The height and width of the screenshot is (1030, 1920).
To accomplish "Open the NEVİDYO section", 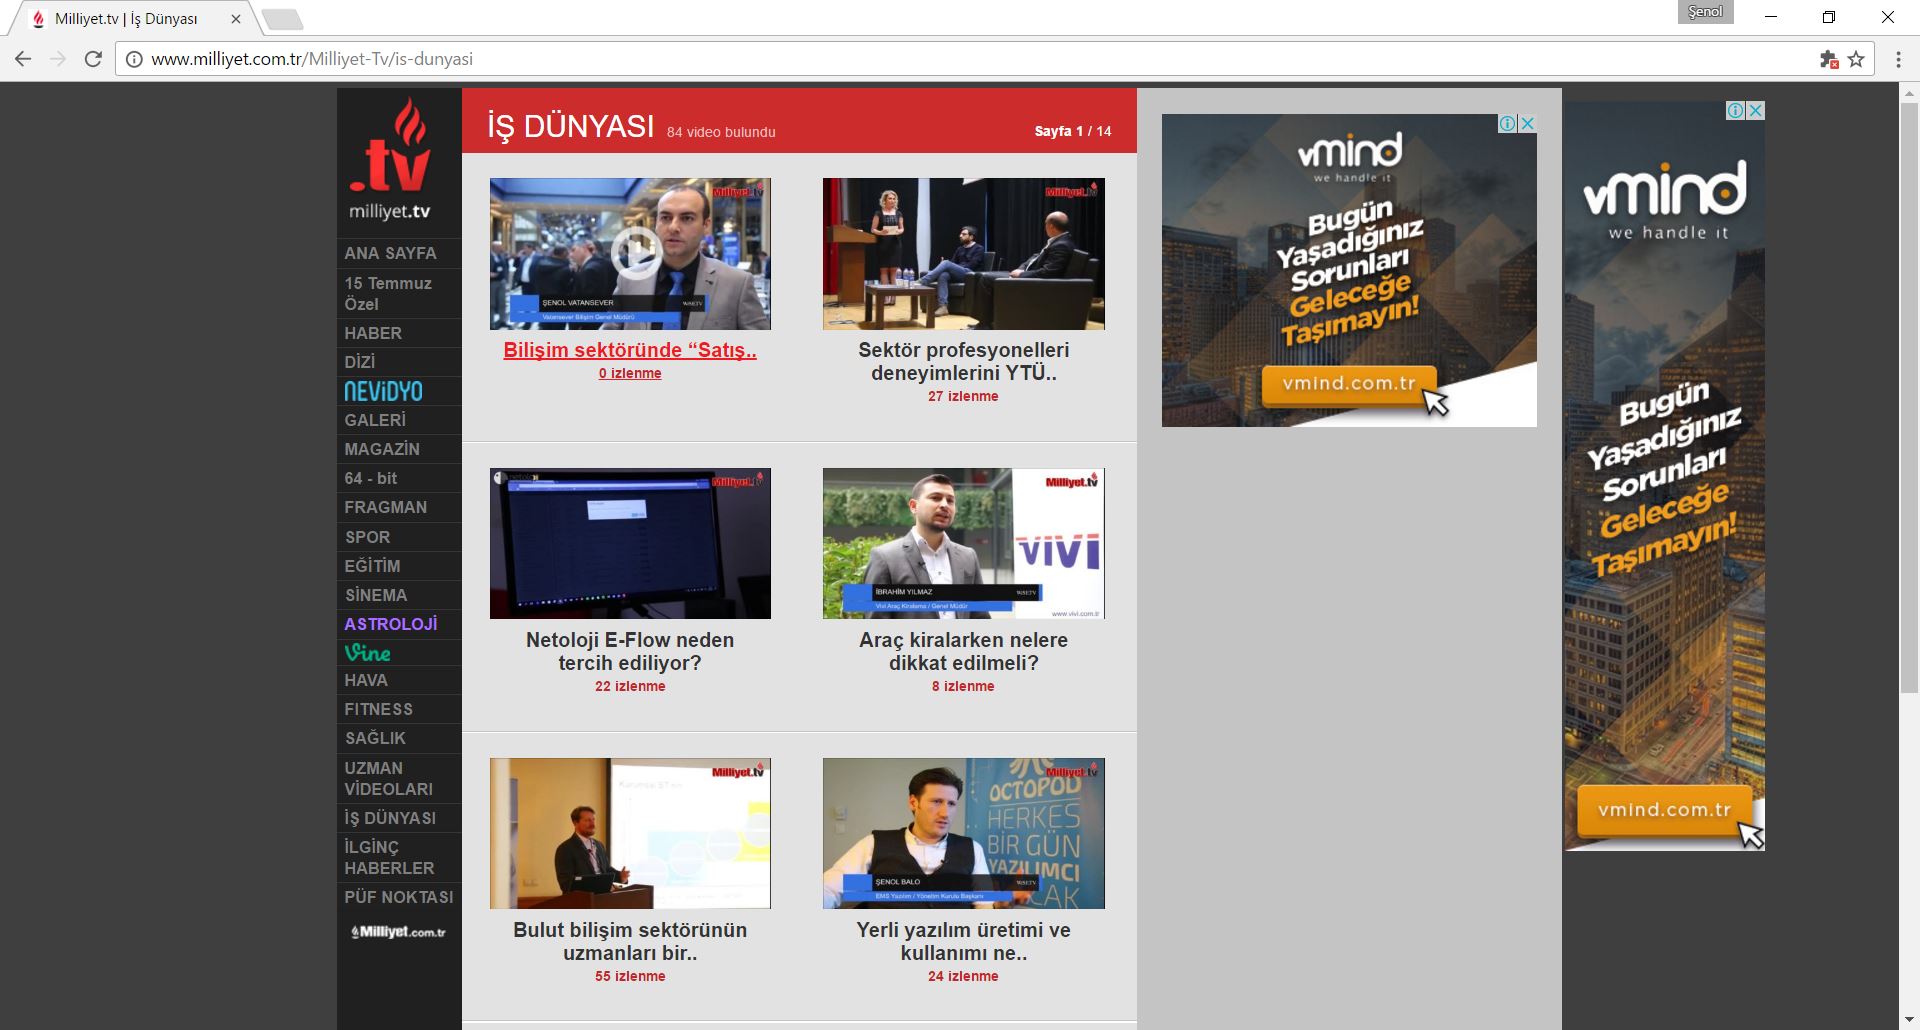I will tap(383, 391).
